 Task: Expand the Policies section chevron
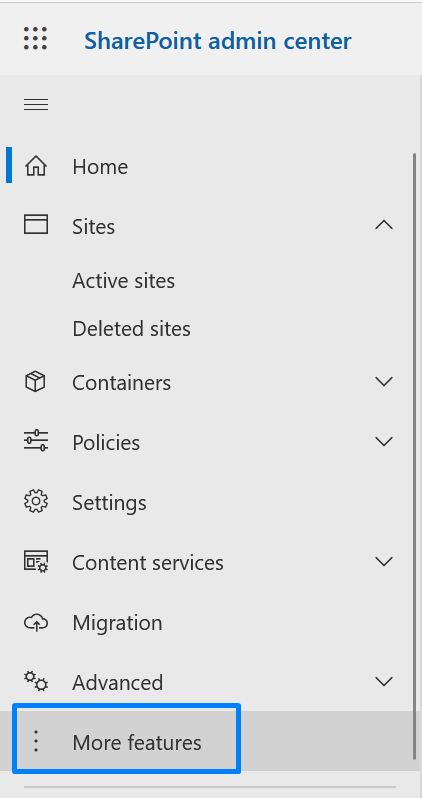click(x=384, y=441)
